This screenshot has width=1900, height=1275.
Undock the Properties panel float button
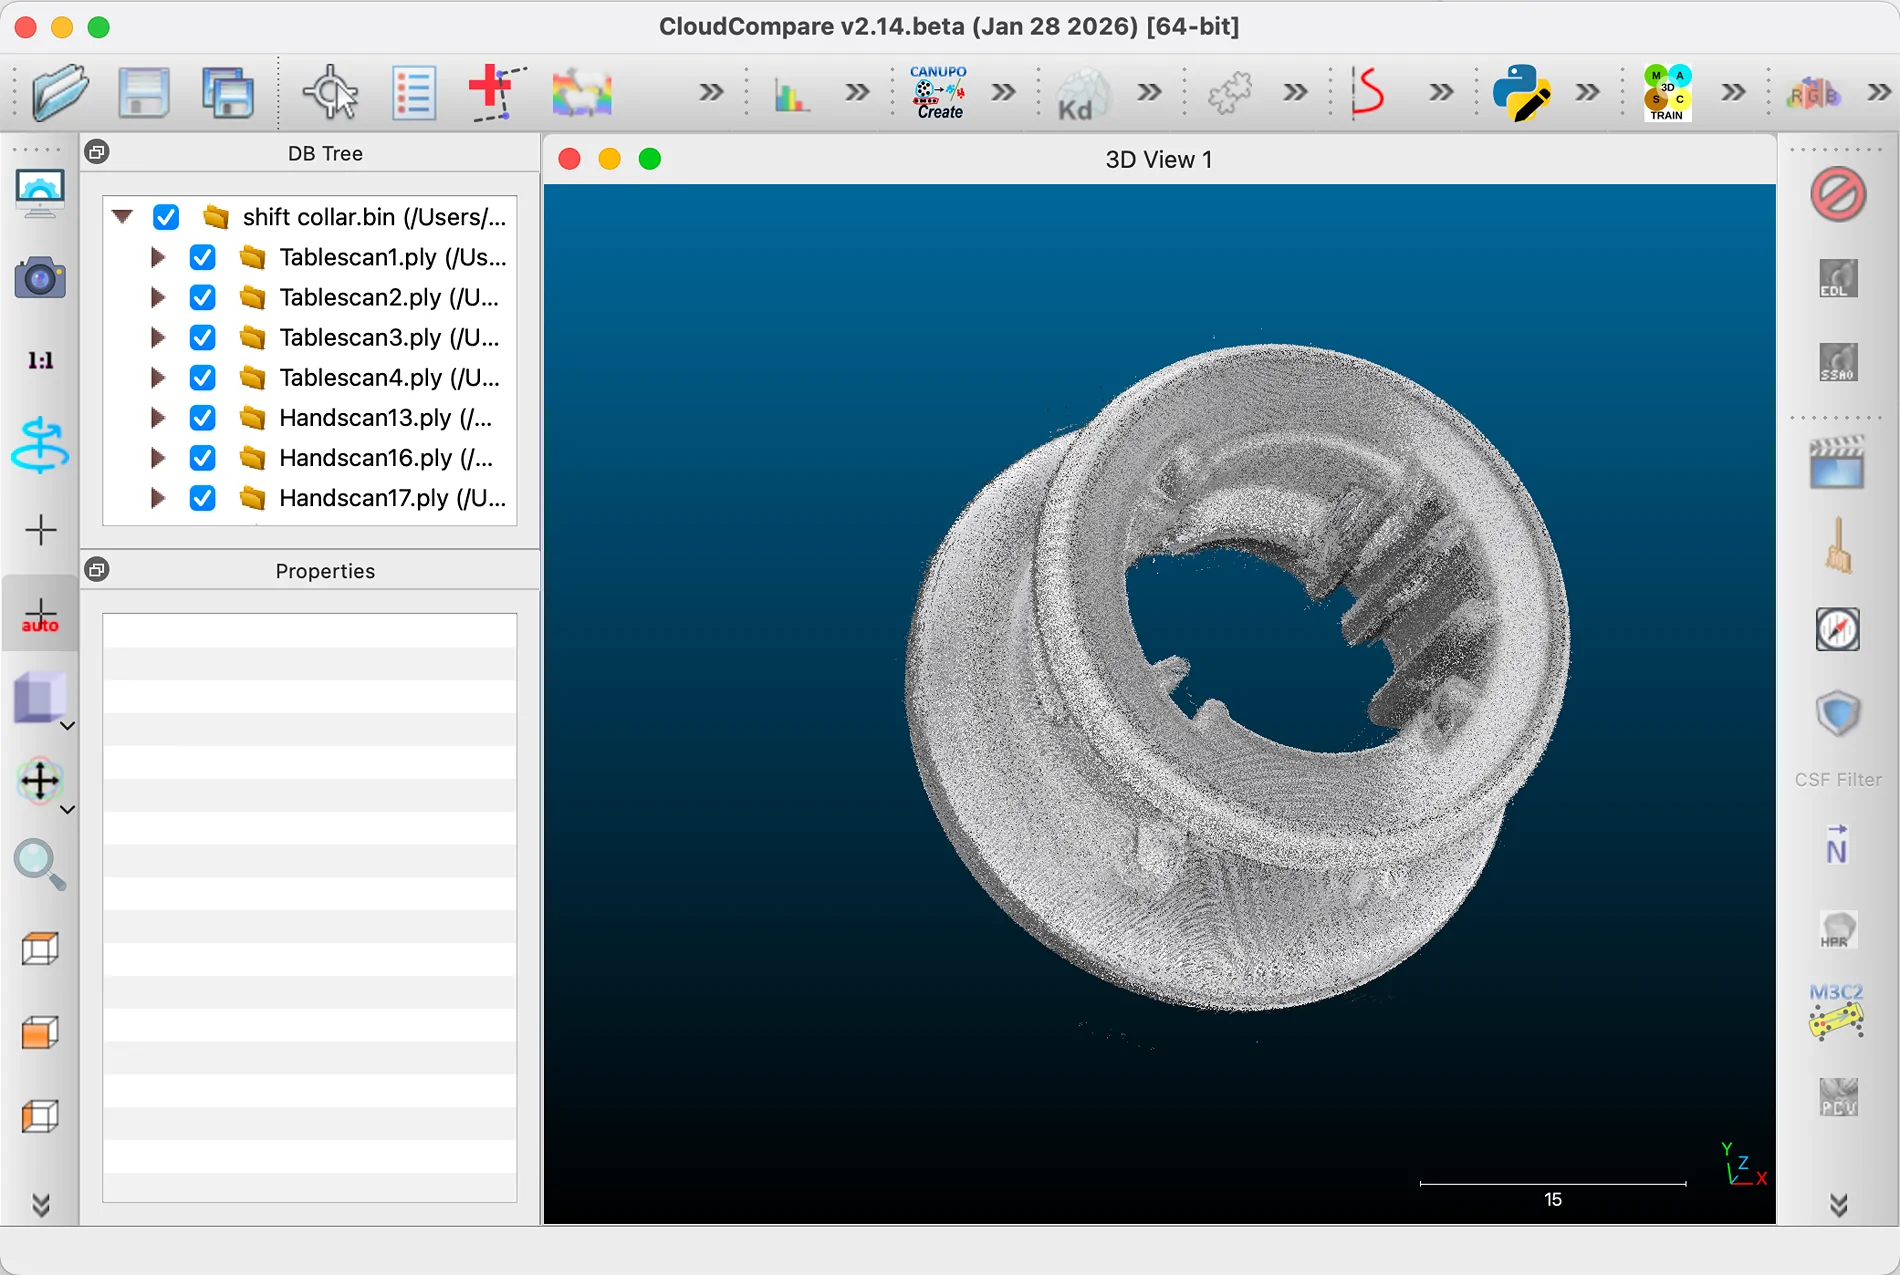97,570
